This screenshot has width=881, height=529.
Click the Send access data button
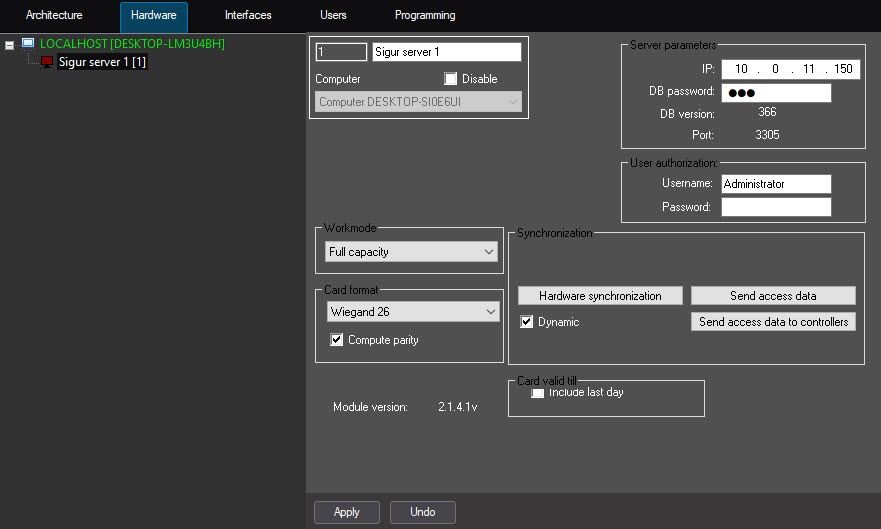[x=773, y=296]
